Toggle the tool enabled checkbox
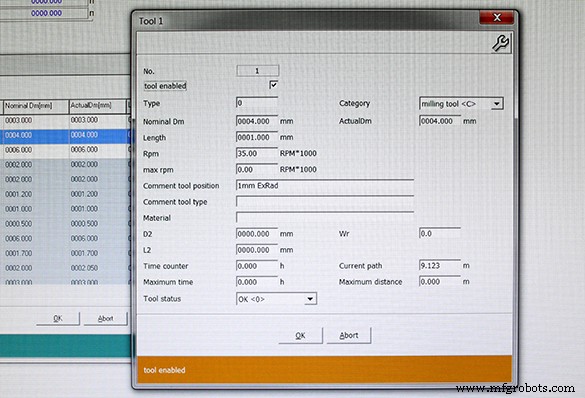 273,85
